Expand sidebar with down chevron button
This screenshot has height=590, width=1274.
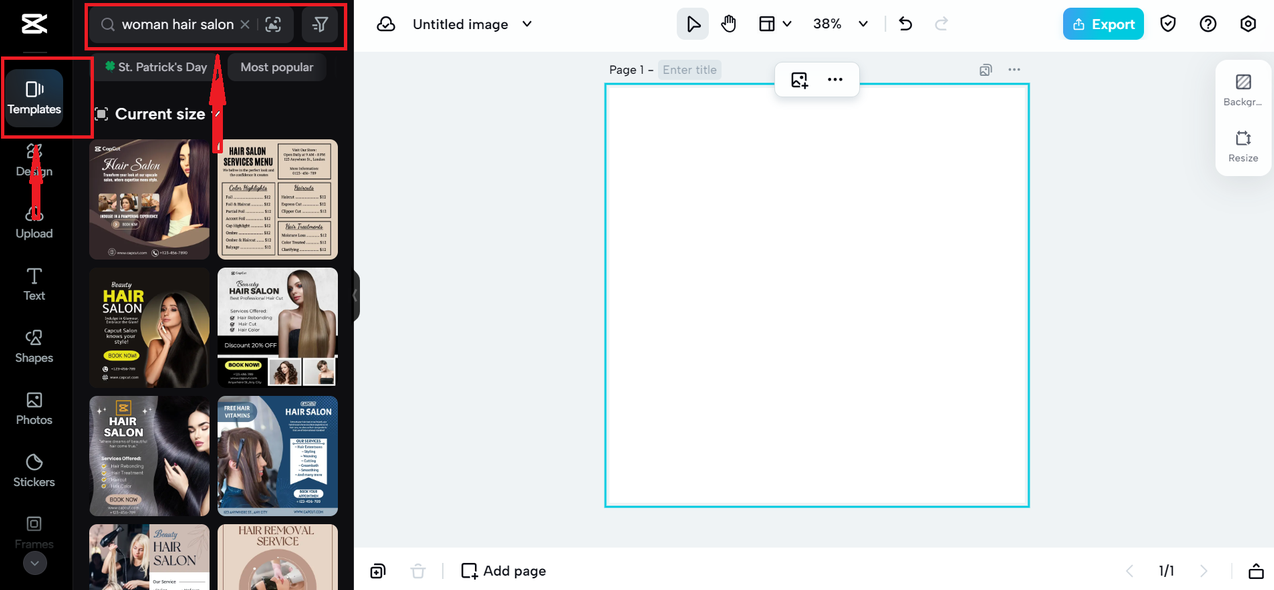(34, 563)
